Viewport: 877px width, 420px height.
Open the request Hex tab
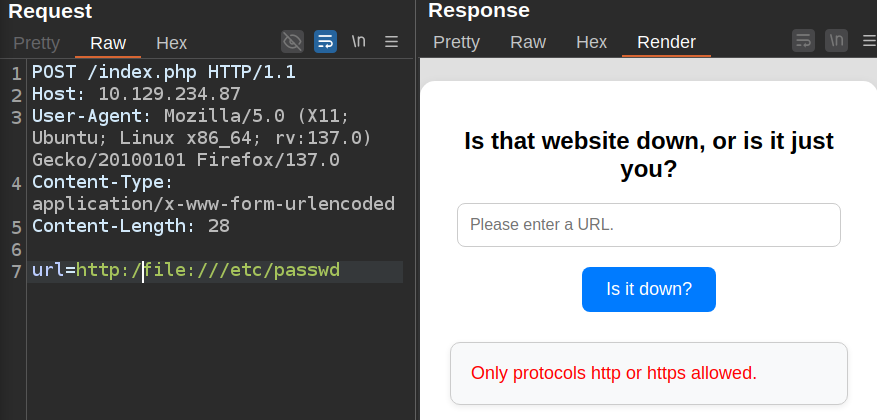point(172,43)
